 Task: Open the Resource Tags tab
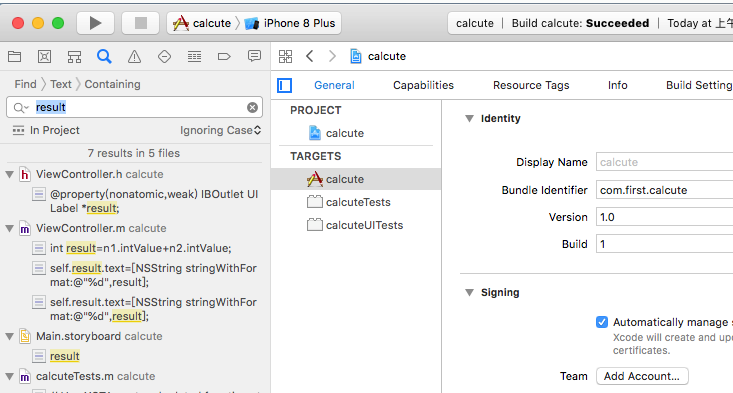[531, 85]
